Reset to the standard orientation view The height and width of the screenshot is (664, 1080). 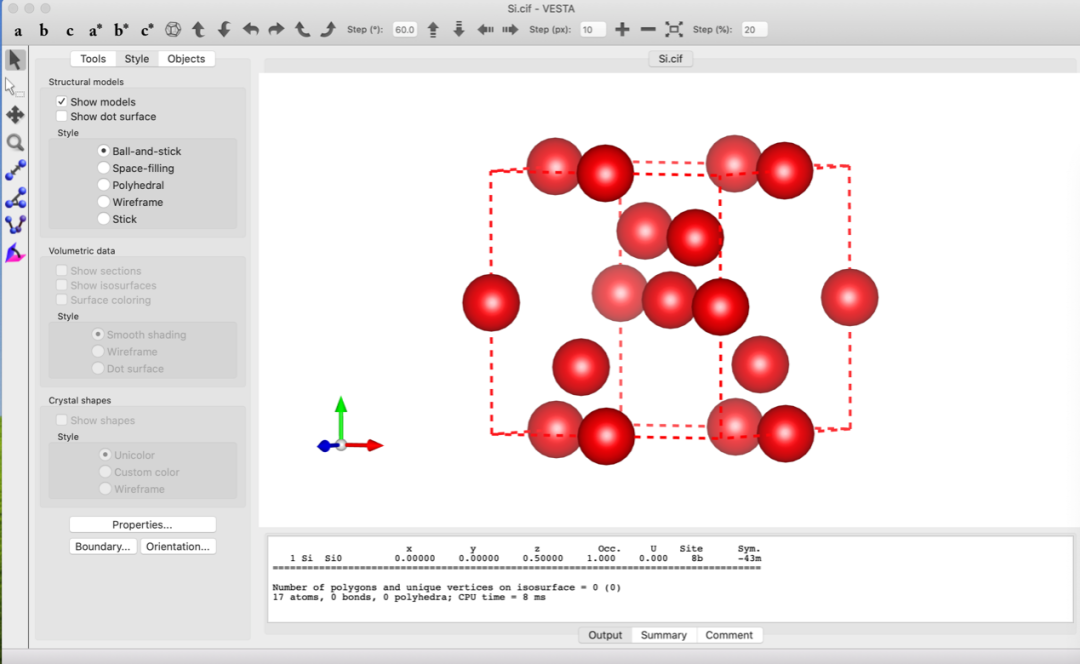point(173,30)
